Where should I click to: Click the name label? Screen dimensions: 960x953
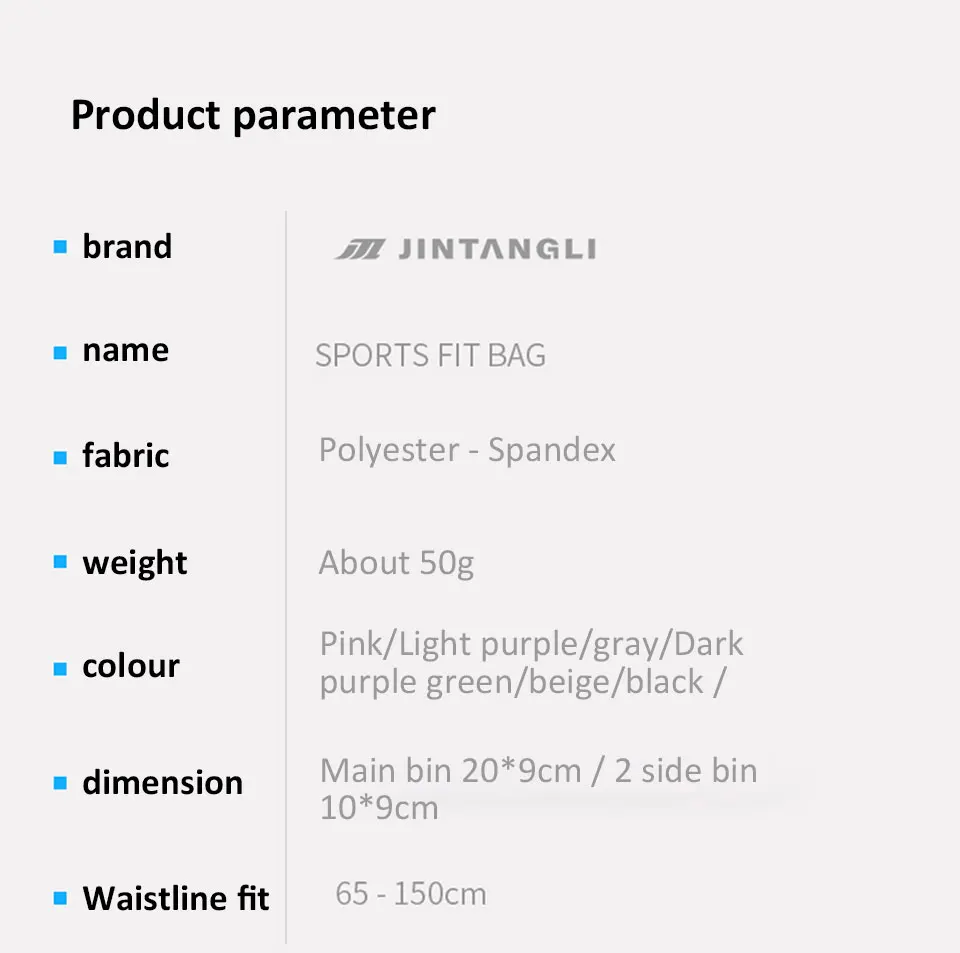(x=126, y=351)
